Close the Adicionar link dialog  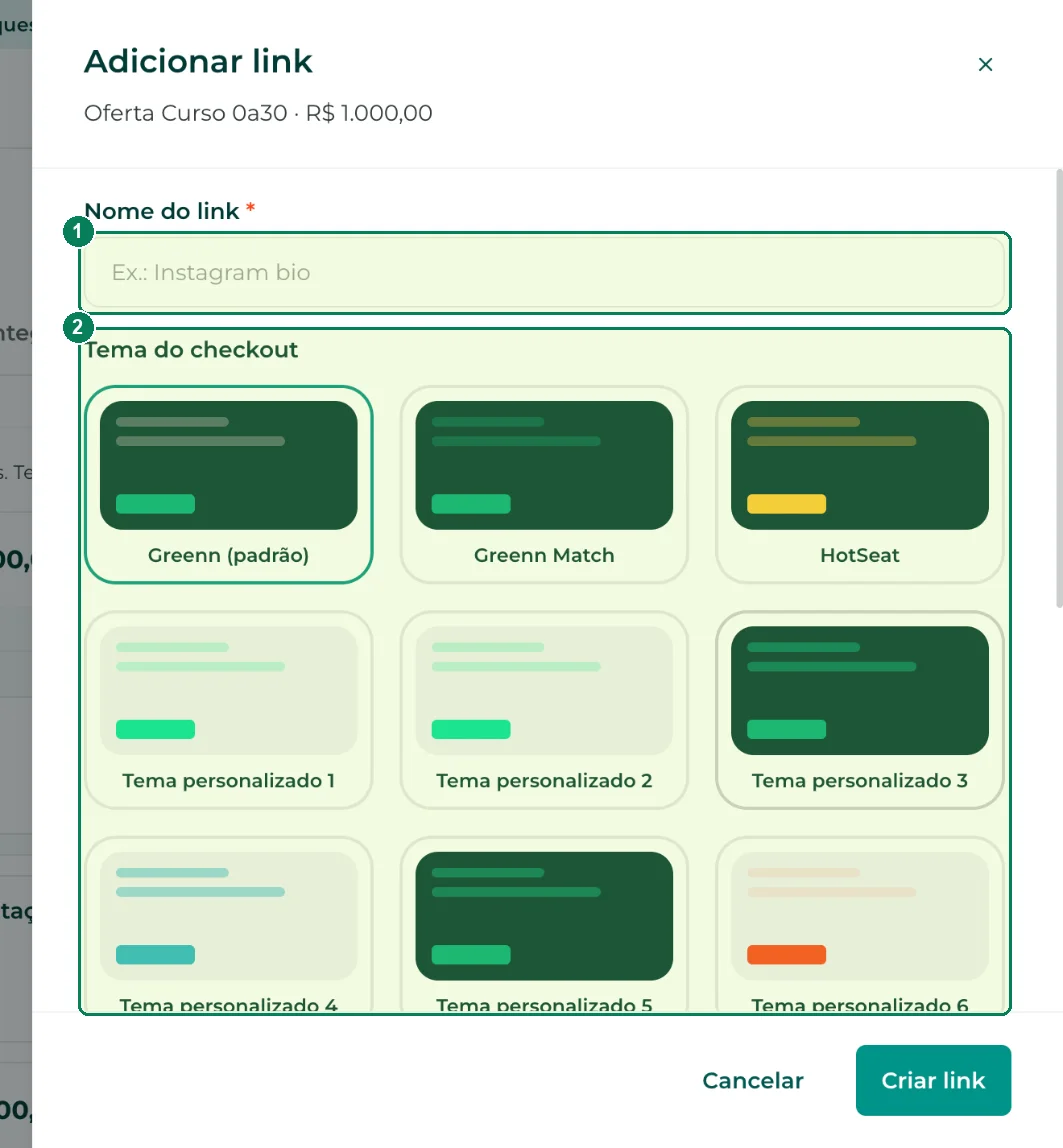coord(985,64)
